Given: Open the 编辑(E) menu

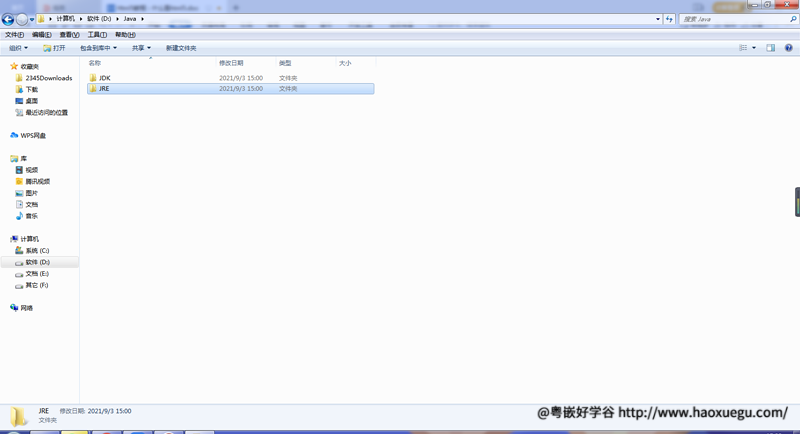Looking at the screenshot, I should pyautogui.click(x=41, y=35).
